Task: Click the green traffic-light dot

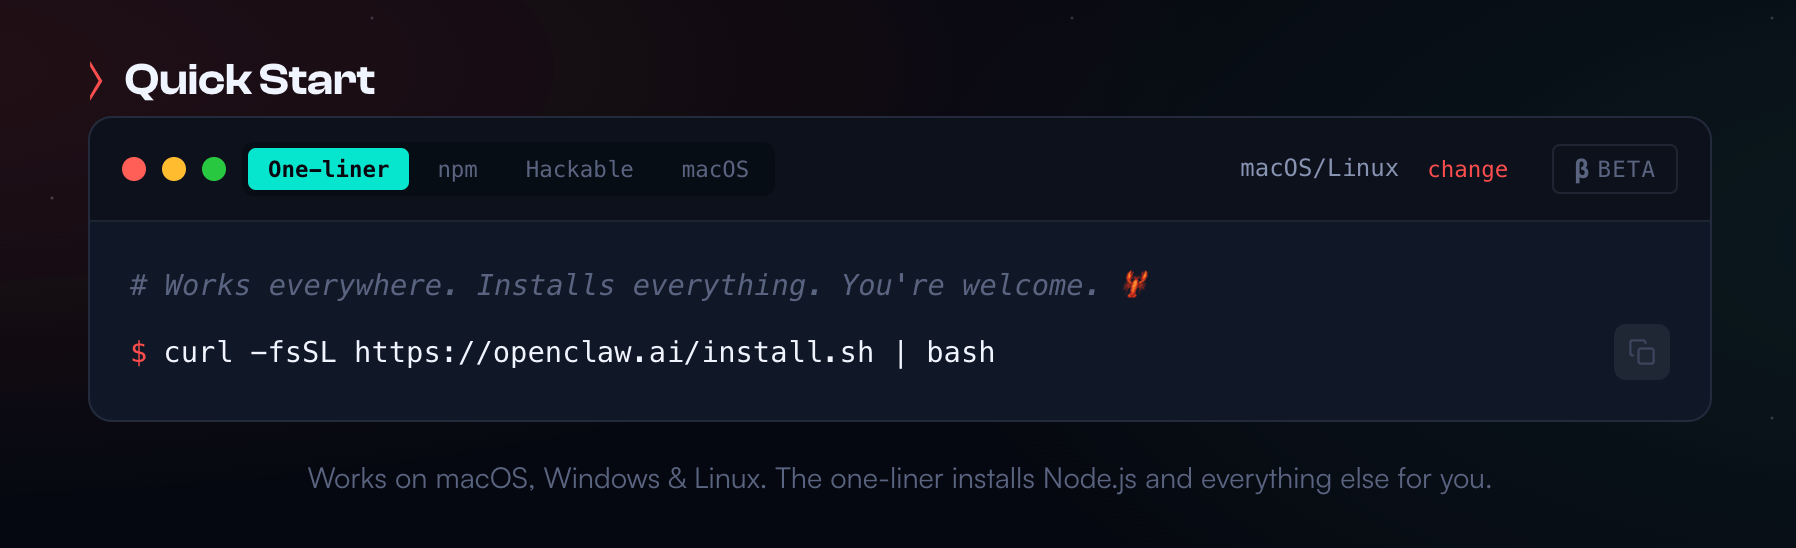Action: coord(214,169)
